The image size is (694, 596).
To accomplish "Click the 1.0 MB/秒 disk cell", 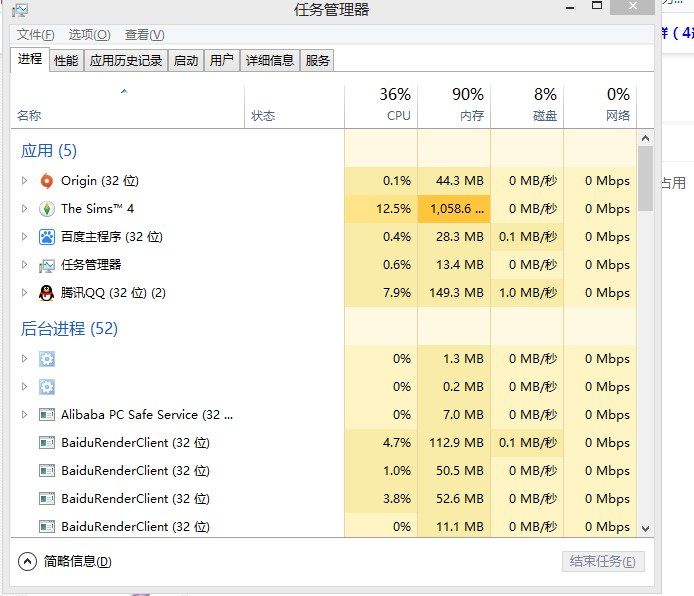I will point(527,293).
